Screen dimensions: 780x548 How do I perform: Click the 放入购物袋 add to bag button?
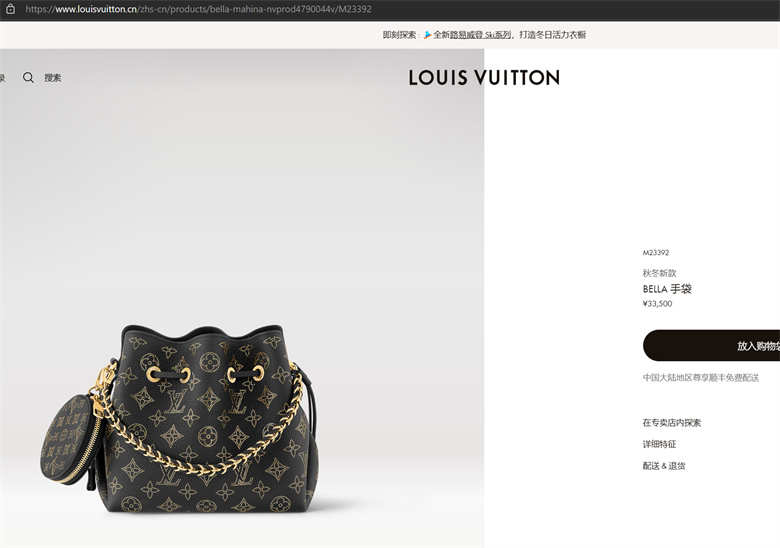tap(711, 345)
